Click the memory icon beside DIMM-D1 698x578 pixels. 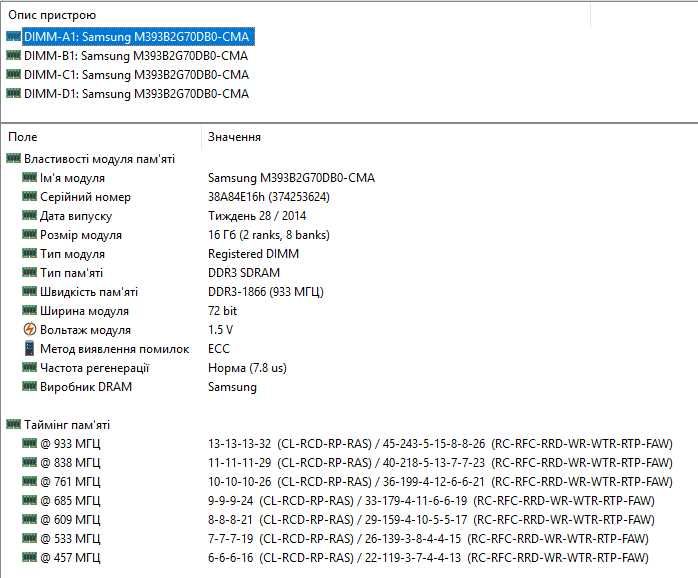pos(13,94)
